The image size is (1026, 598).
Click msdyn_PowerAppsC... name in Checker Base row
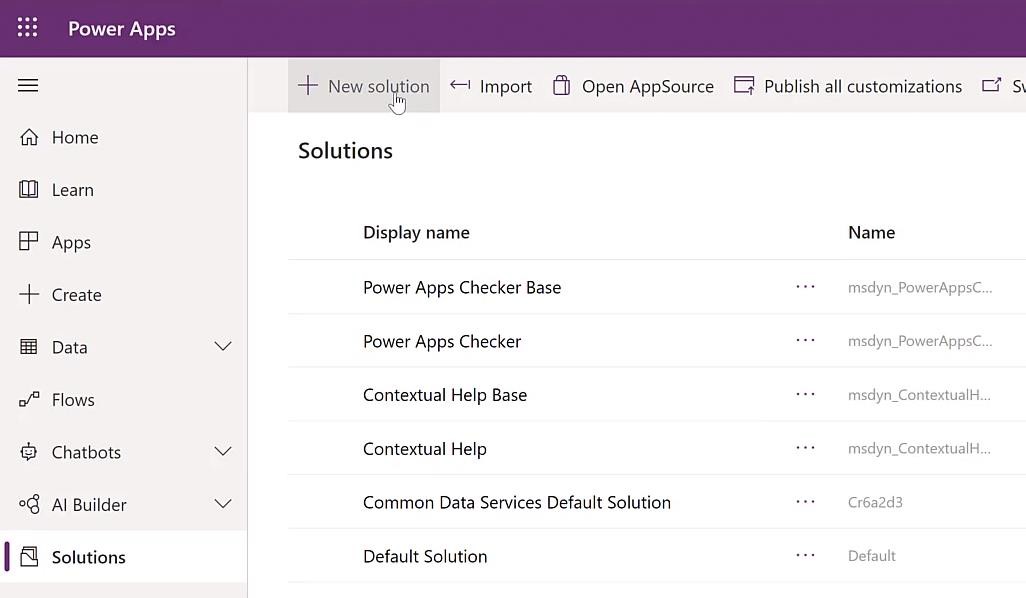pos(920,288)
